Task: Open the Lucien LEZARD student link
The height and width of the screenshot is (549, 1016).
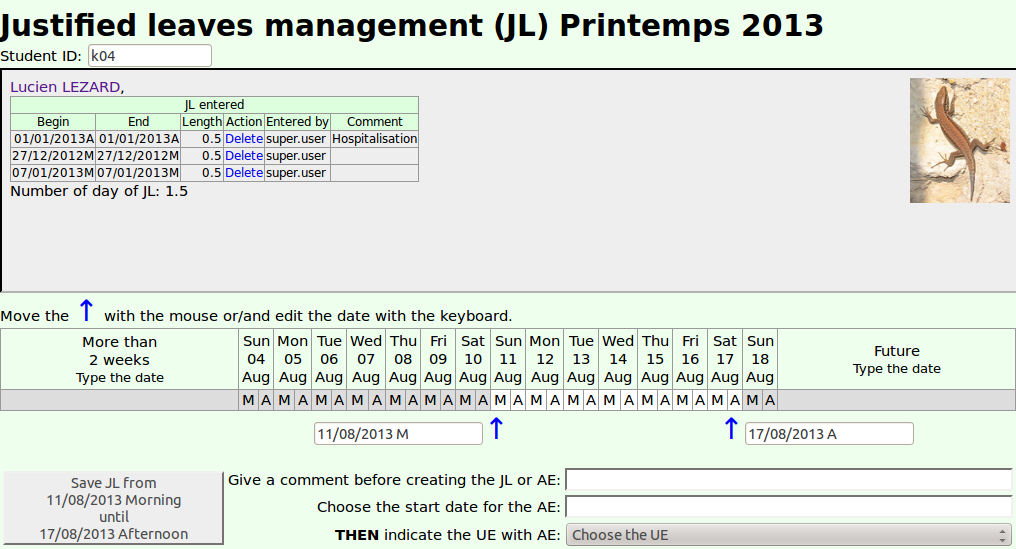Action: click(65, 87)
